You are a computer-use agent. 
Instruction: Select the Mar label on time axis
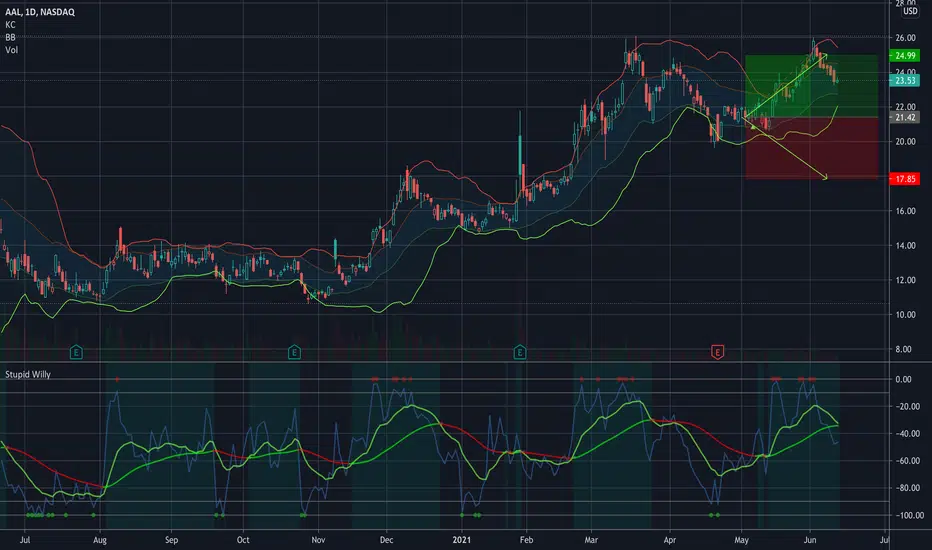tap(591, 540)
